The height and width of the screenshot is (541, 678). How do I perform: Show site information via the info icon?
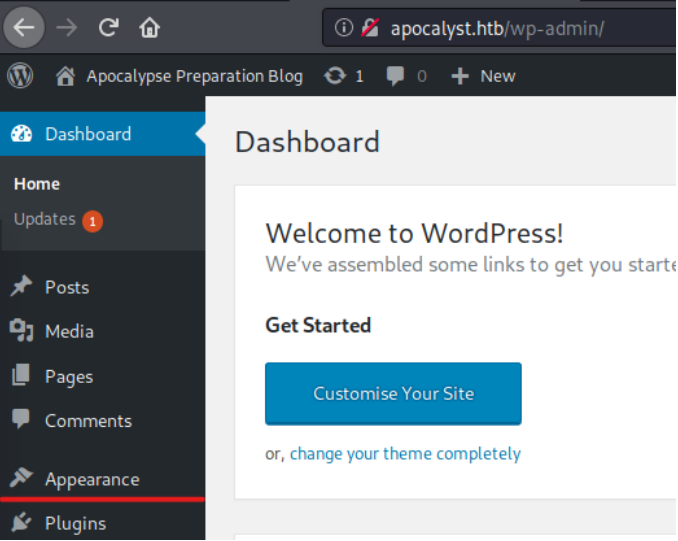click(x=344, y=28)
